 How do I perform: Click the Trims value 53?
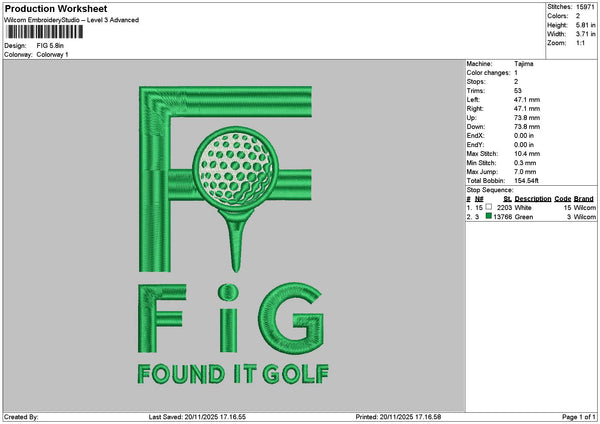pos(518,91)
